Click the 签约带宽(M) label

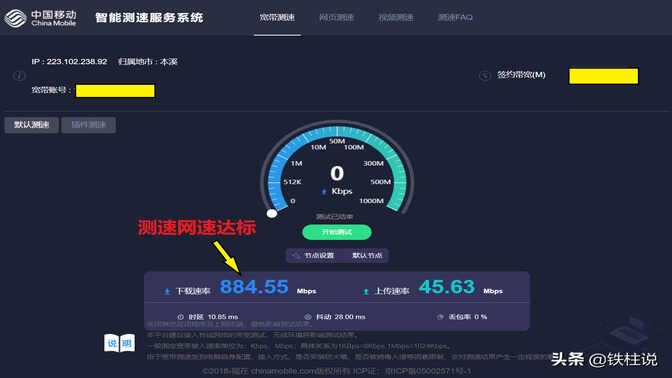521,75
